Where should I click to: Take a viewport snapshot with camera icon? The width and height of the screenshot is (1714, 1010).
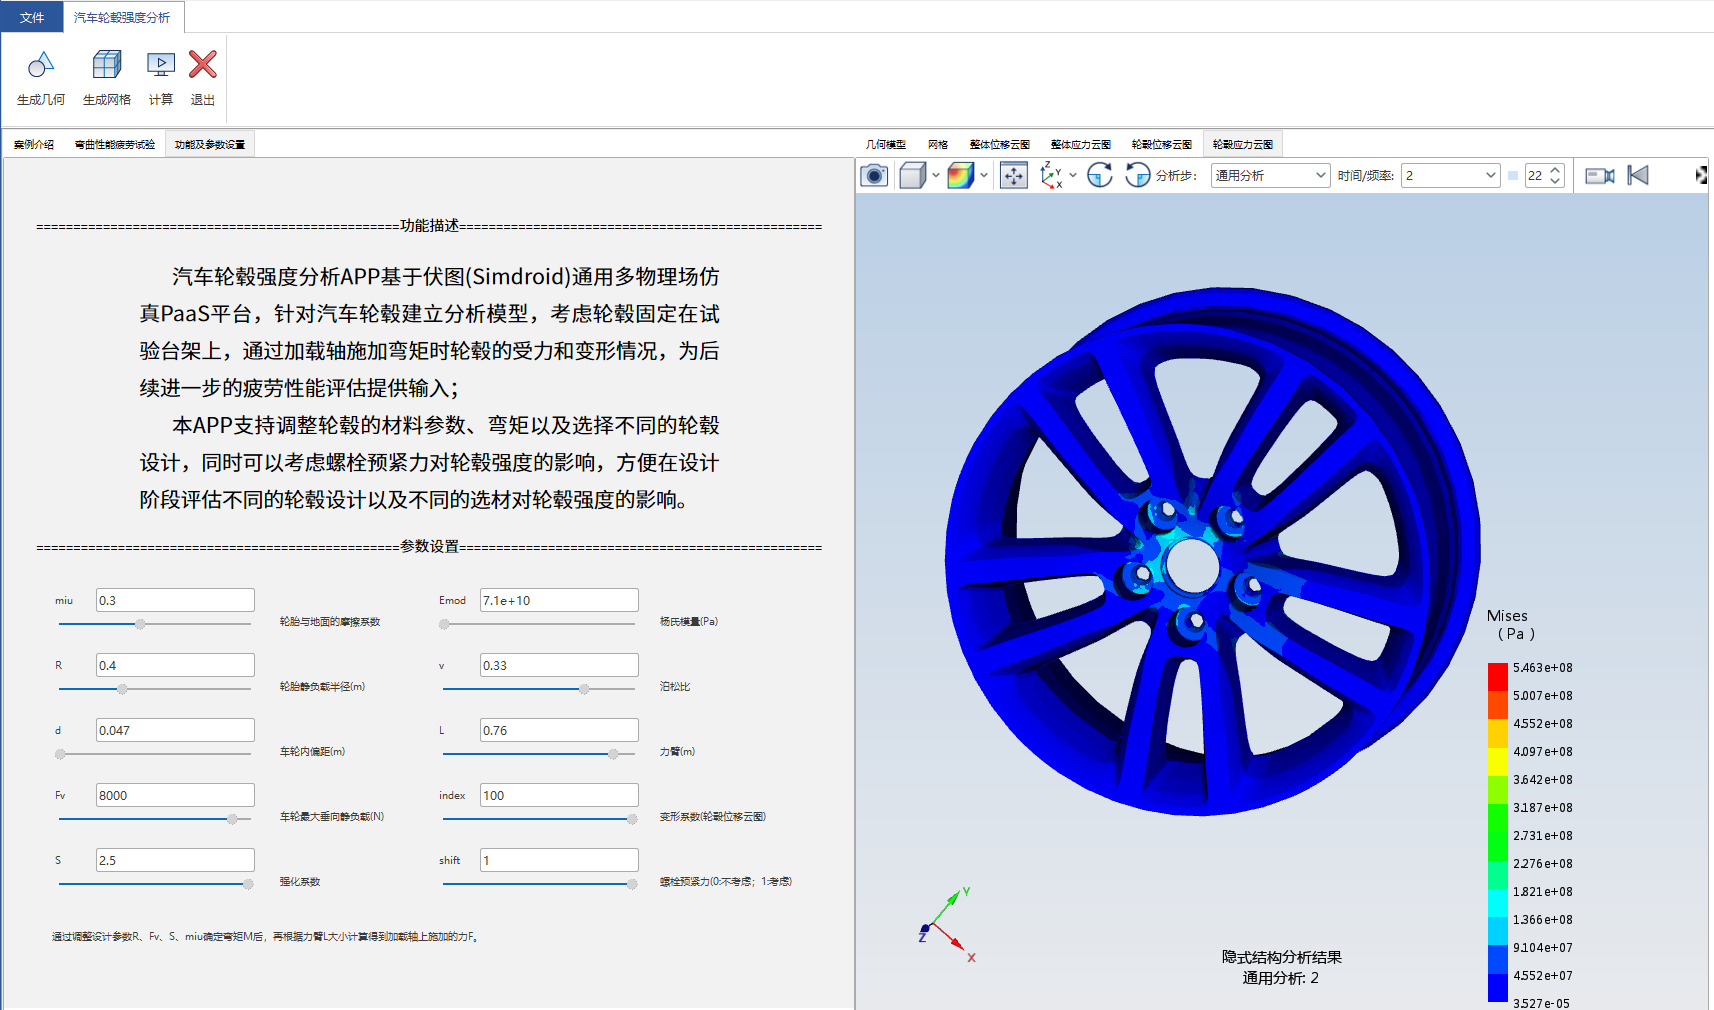pyautogui.click(x=874, y=176)
